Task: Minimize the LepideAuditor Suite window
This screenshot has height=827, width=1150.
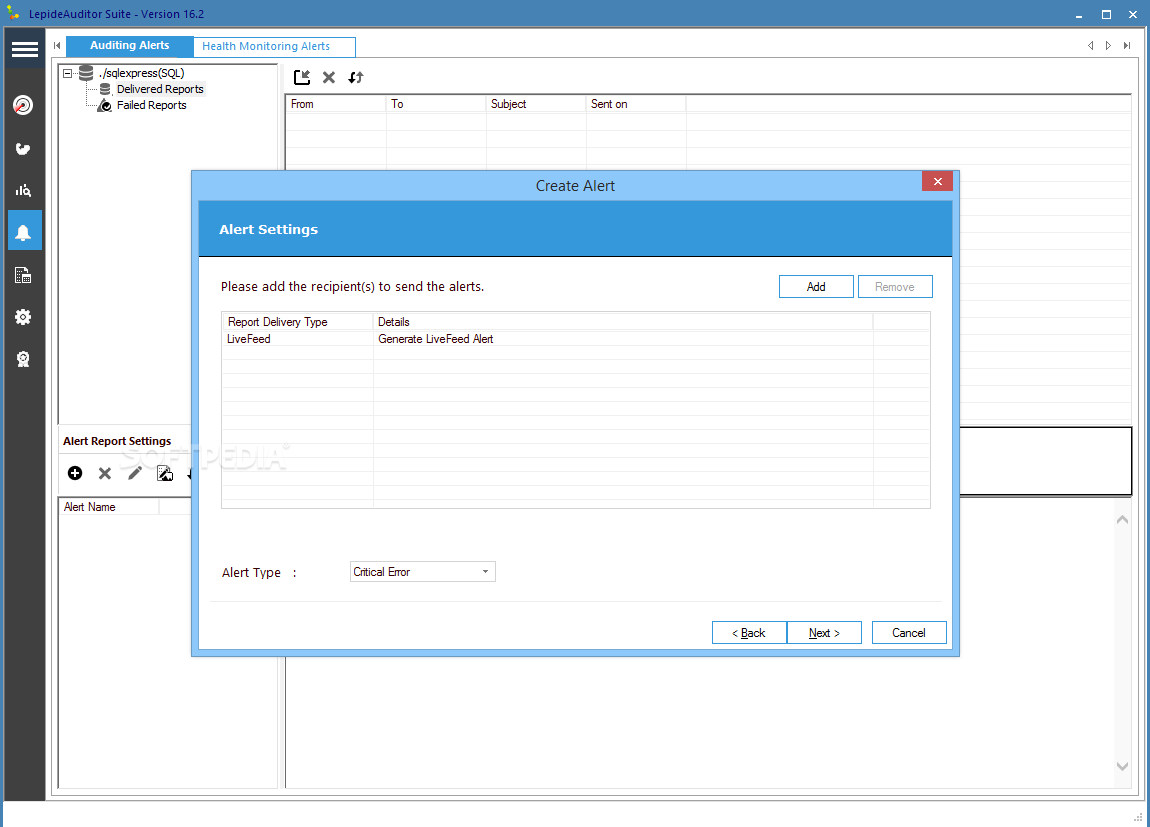Action: pos(1079,15)
